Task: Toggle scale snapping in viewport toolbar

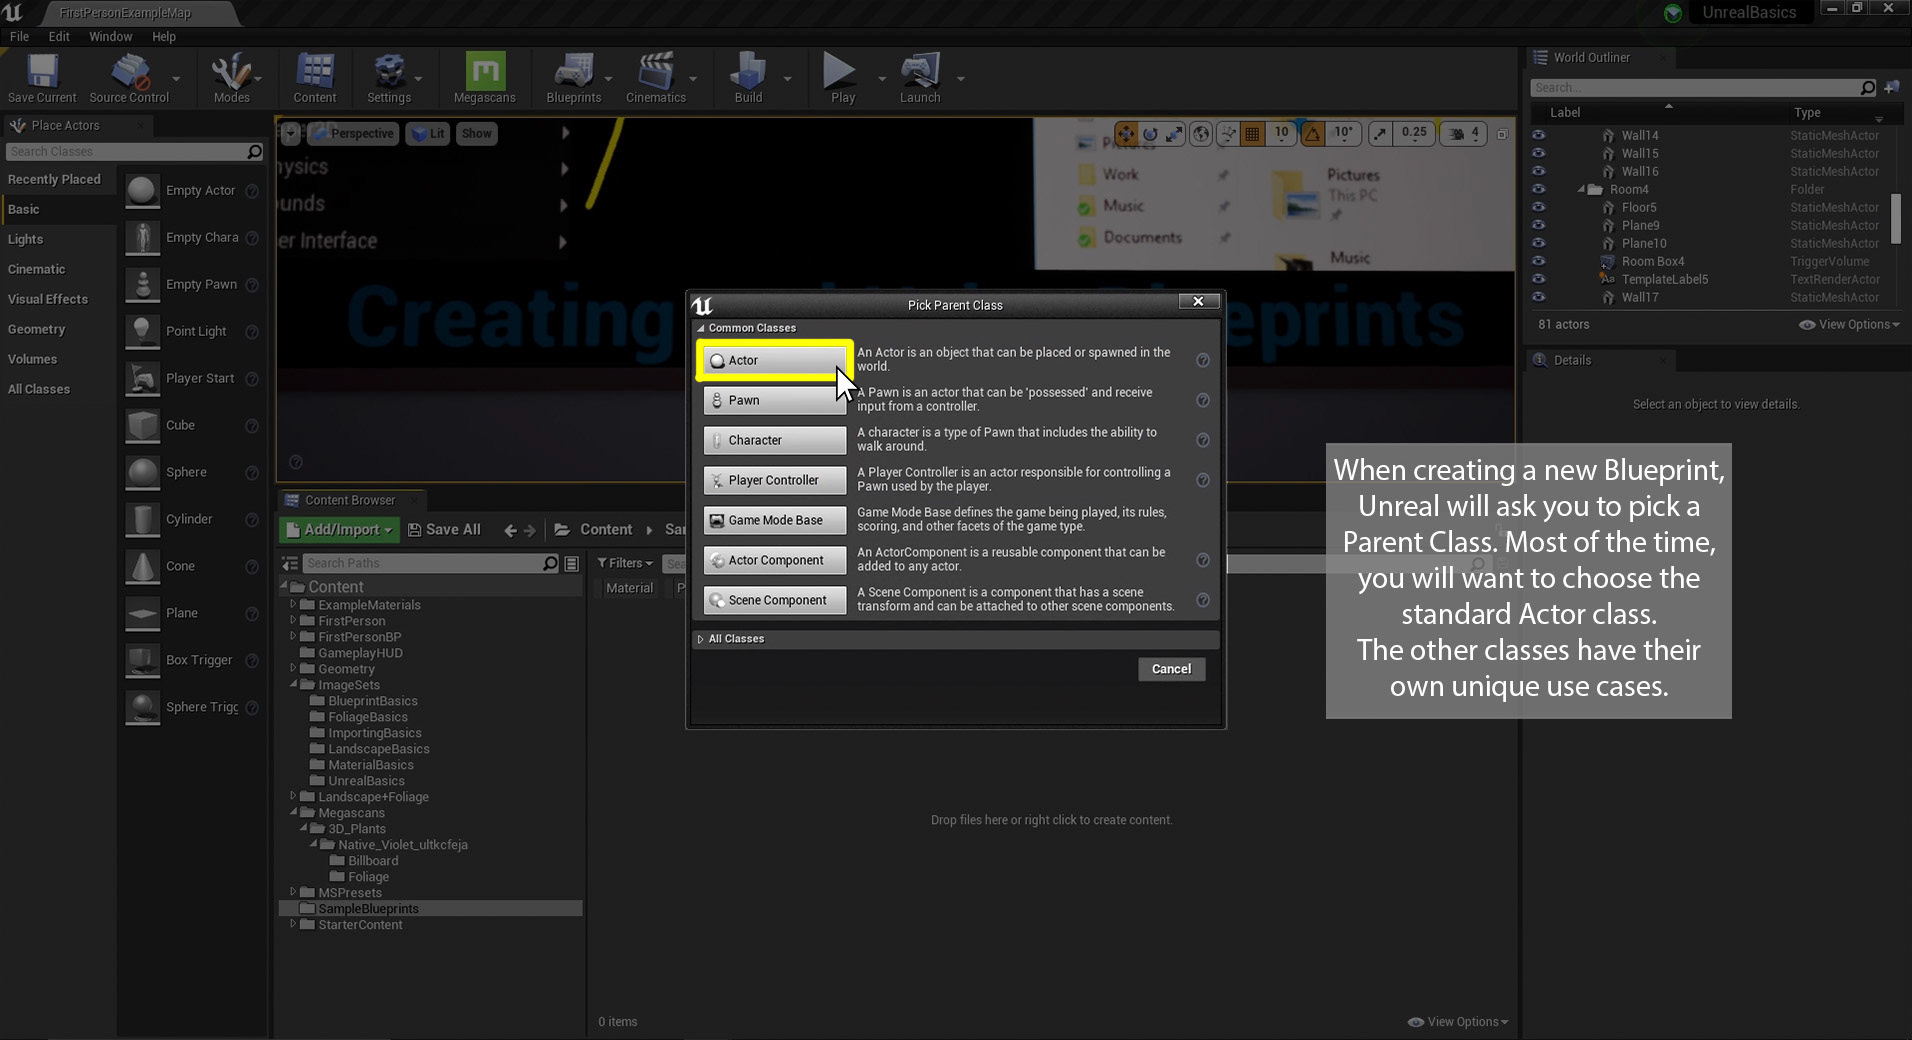Action: pos(1380,133)
